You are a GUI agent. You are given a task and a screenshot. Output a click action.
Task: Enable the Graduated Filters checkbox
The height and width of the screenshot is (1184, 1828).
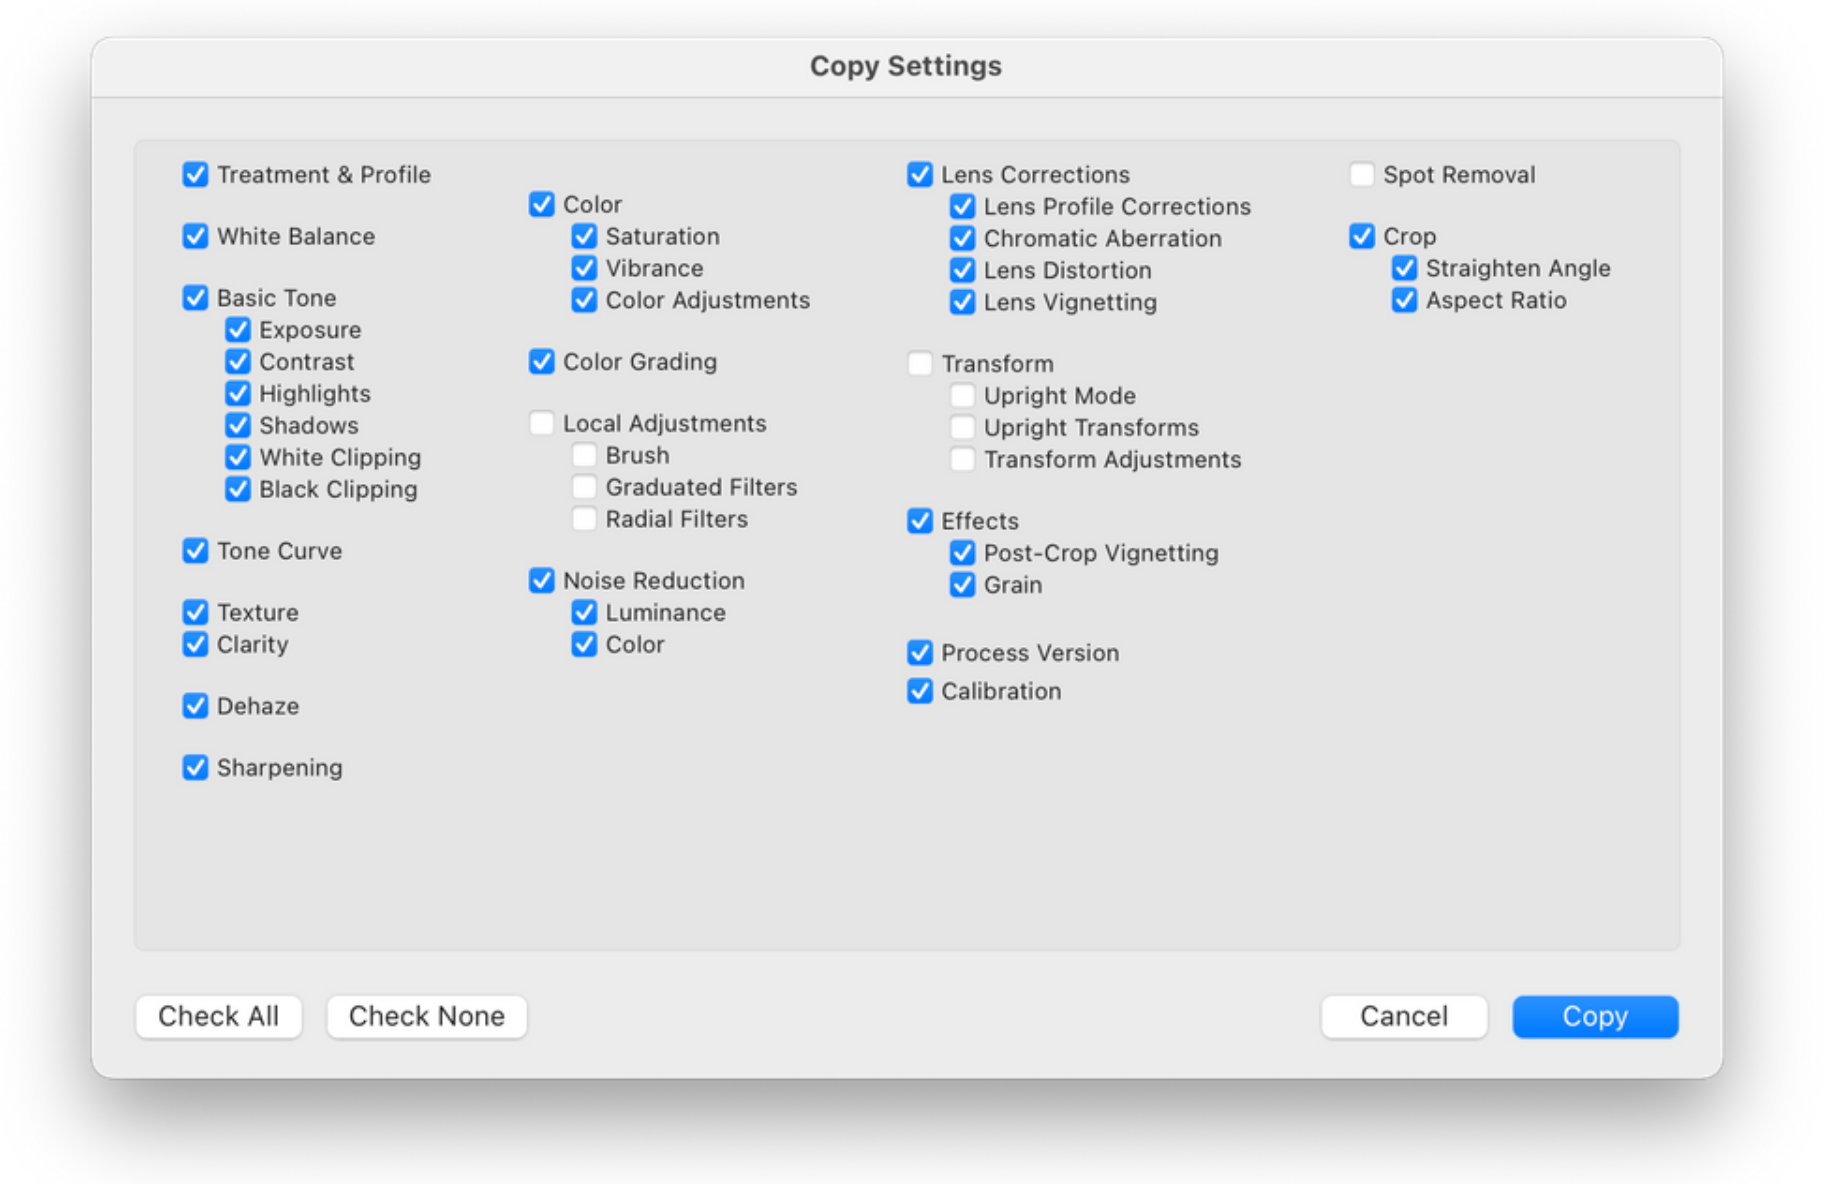[584, 487]
